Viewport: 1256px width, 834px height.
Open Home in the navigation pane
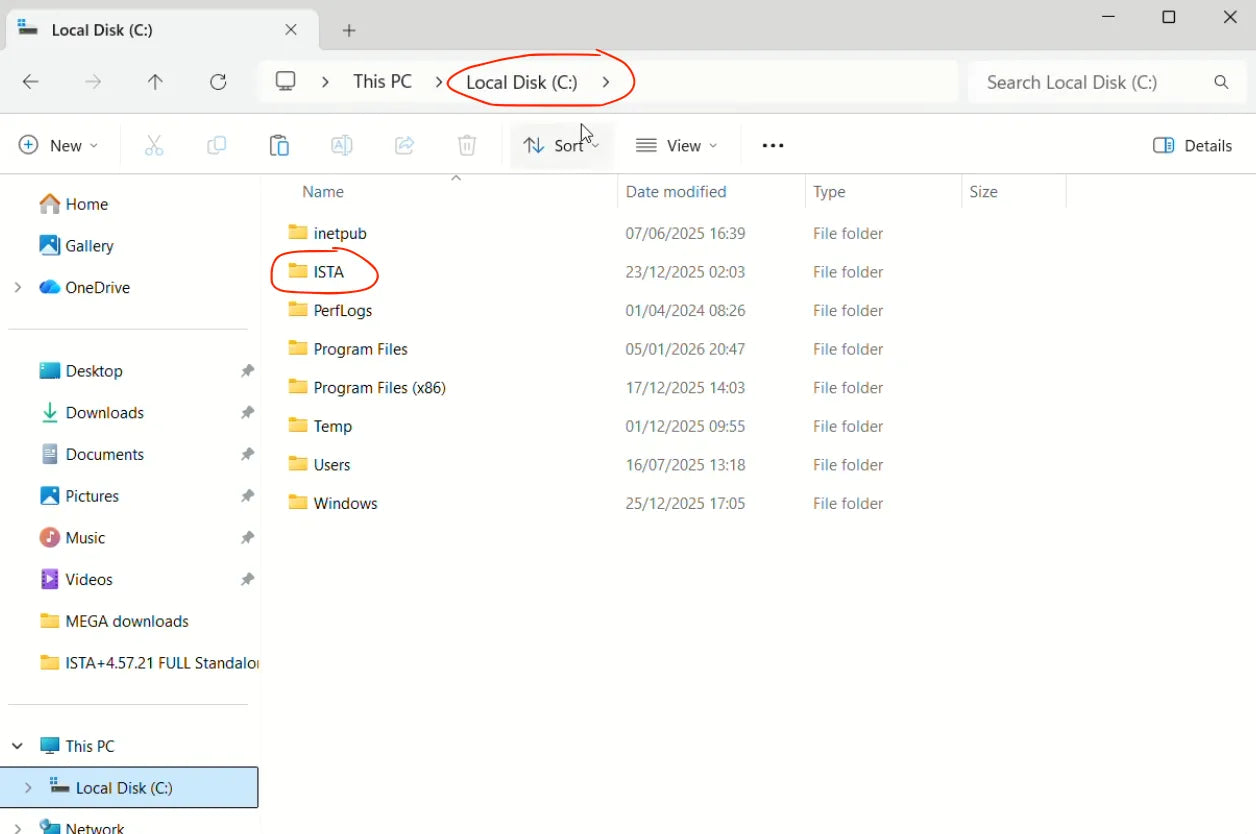click(x=74, y=204)
